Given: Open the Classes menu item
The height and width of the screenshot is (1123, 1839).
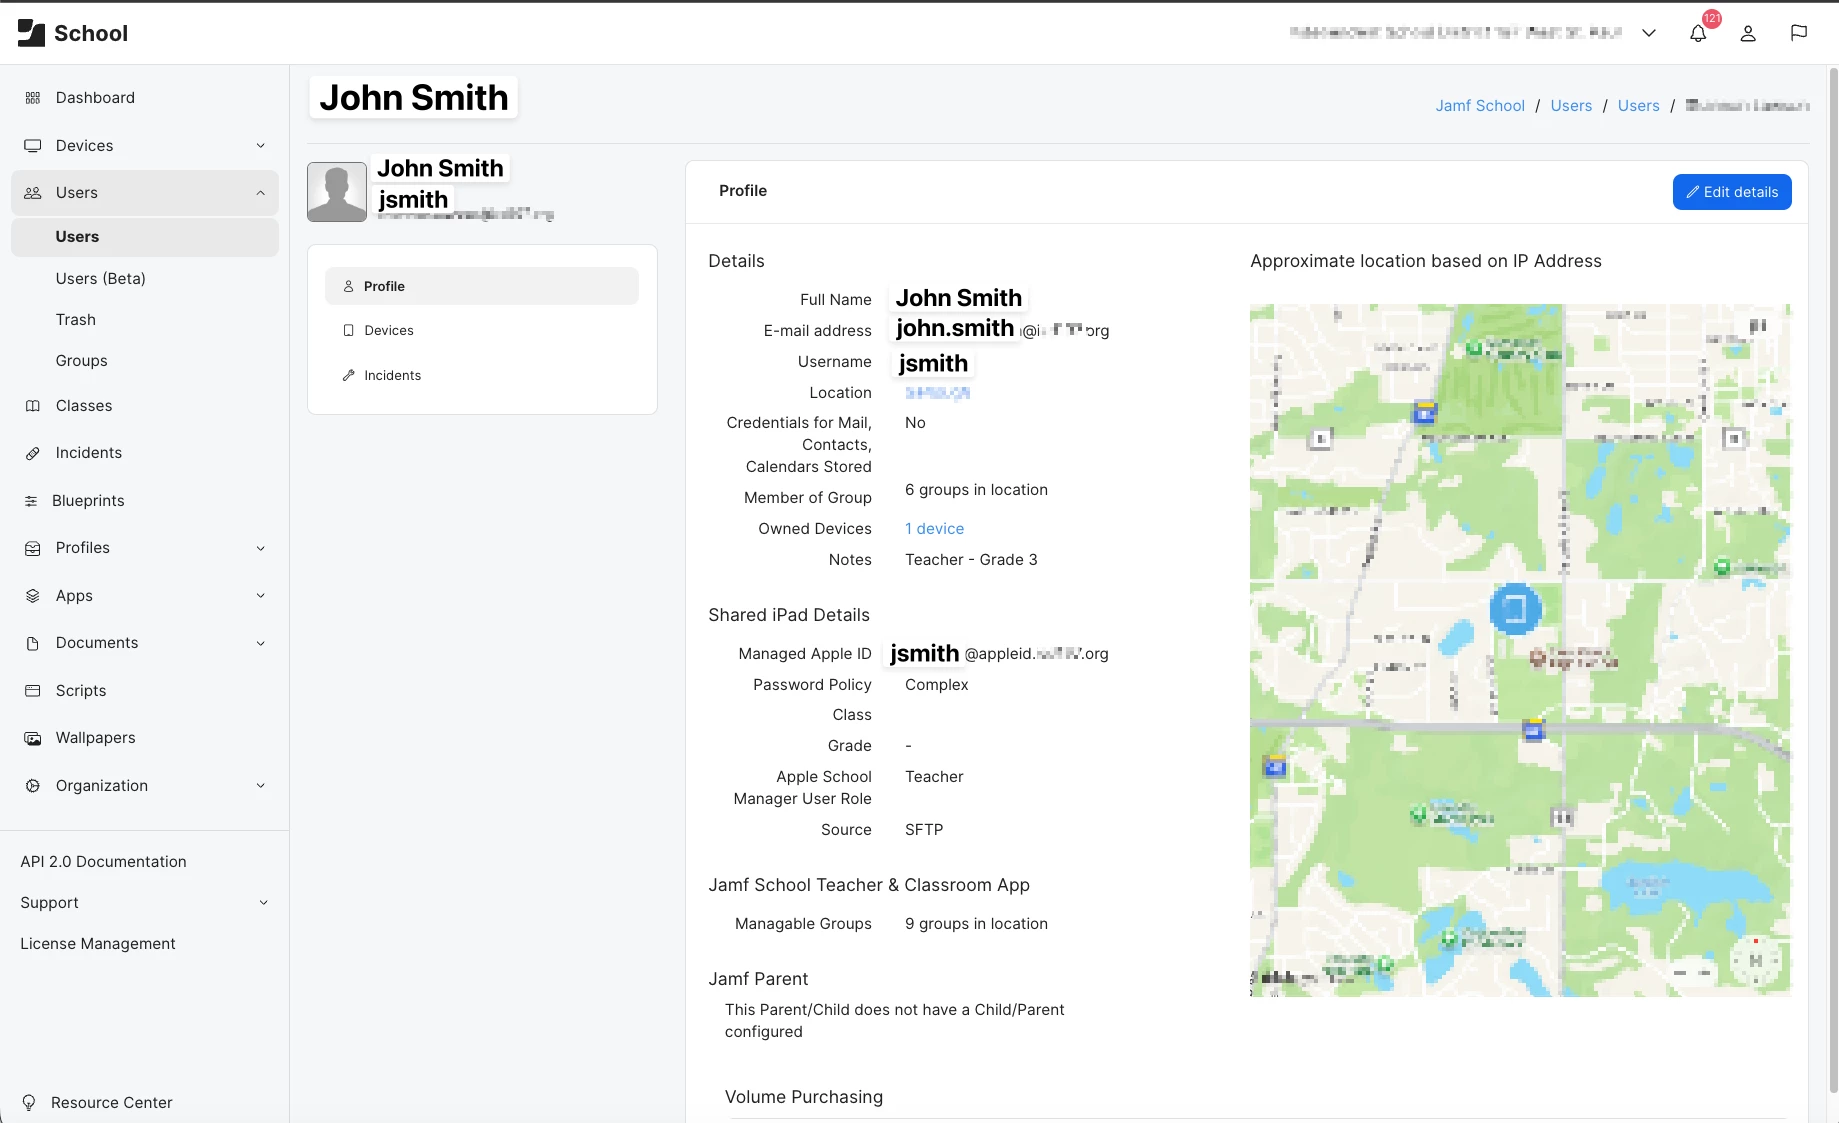Looking at the screenshot, I should [x=145, y=406].
